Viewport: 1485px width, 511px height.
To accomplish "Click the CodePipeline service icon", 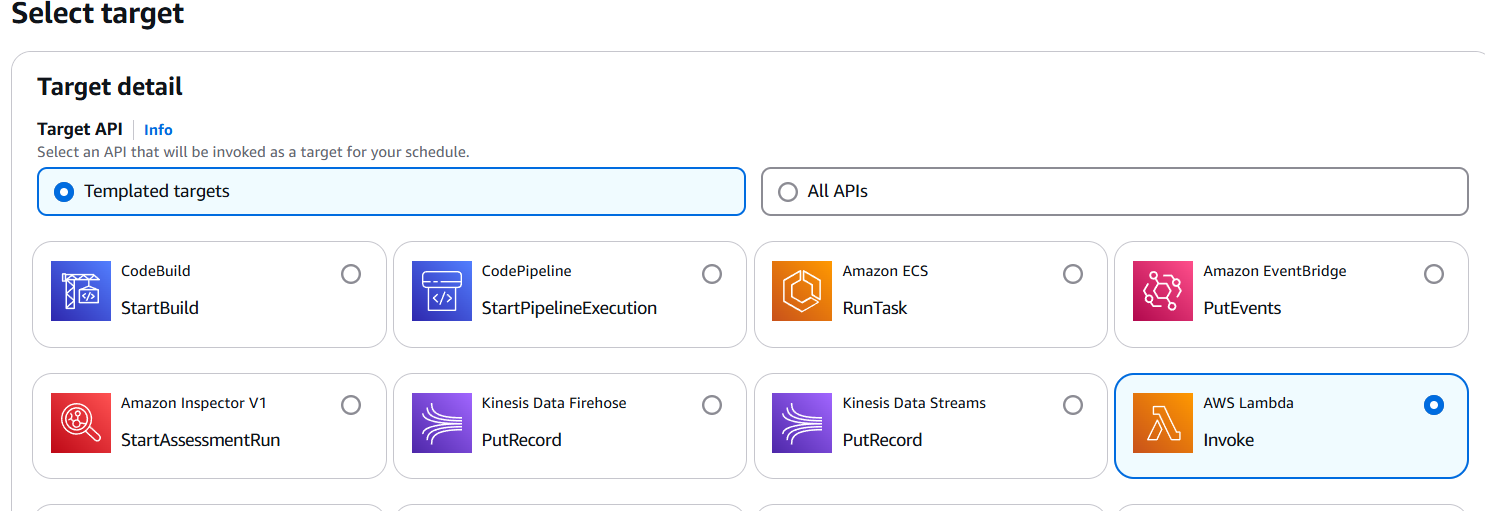I will 442,291.
